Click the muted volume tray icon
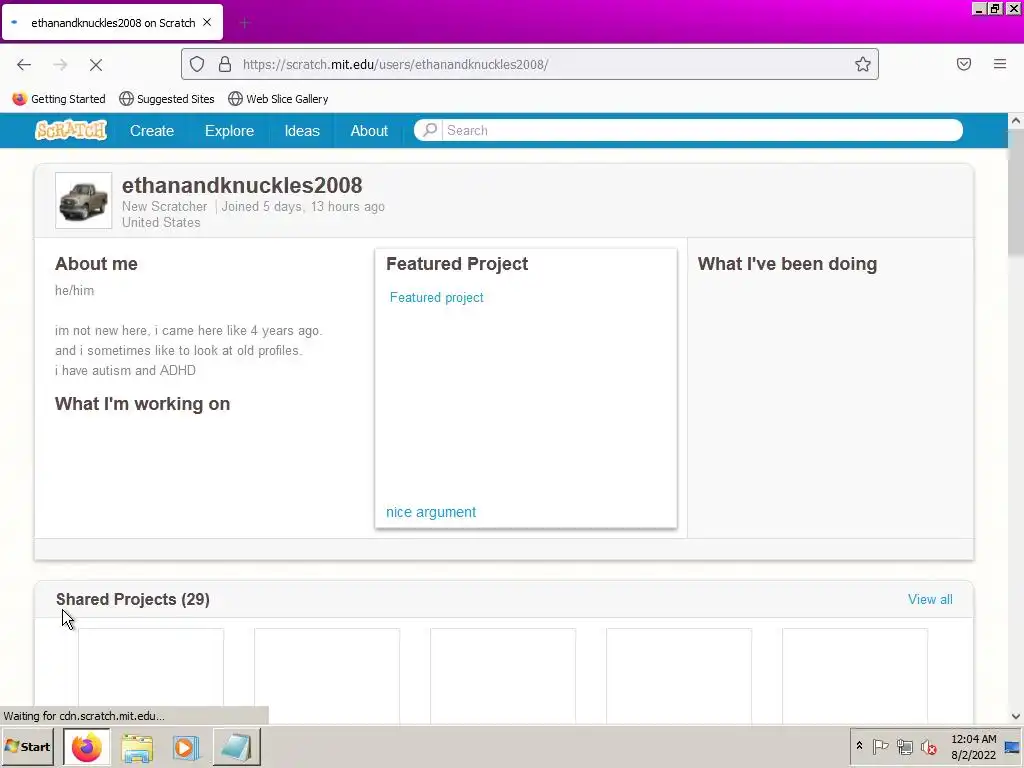The image size is (1024, 768). click(928, 746)
